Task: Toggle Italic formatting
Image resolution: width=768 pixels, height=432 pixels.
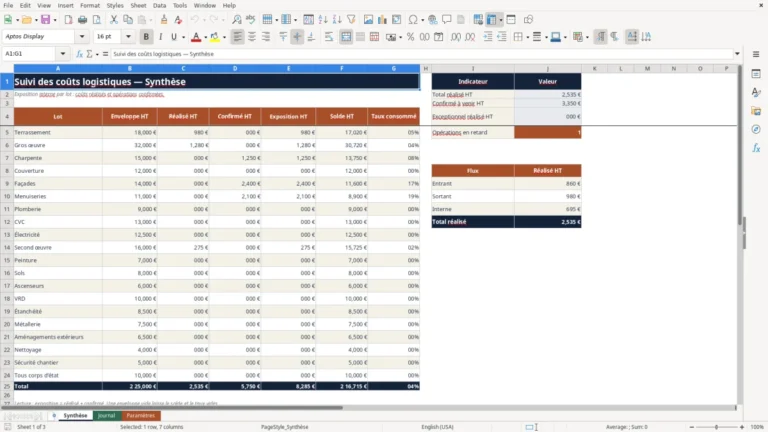Action: pos(160,37)
